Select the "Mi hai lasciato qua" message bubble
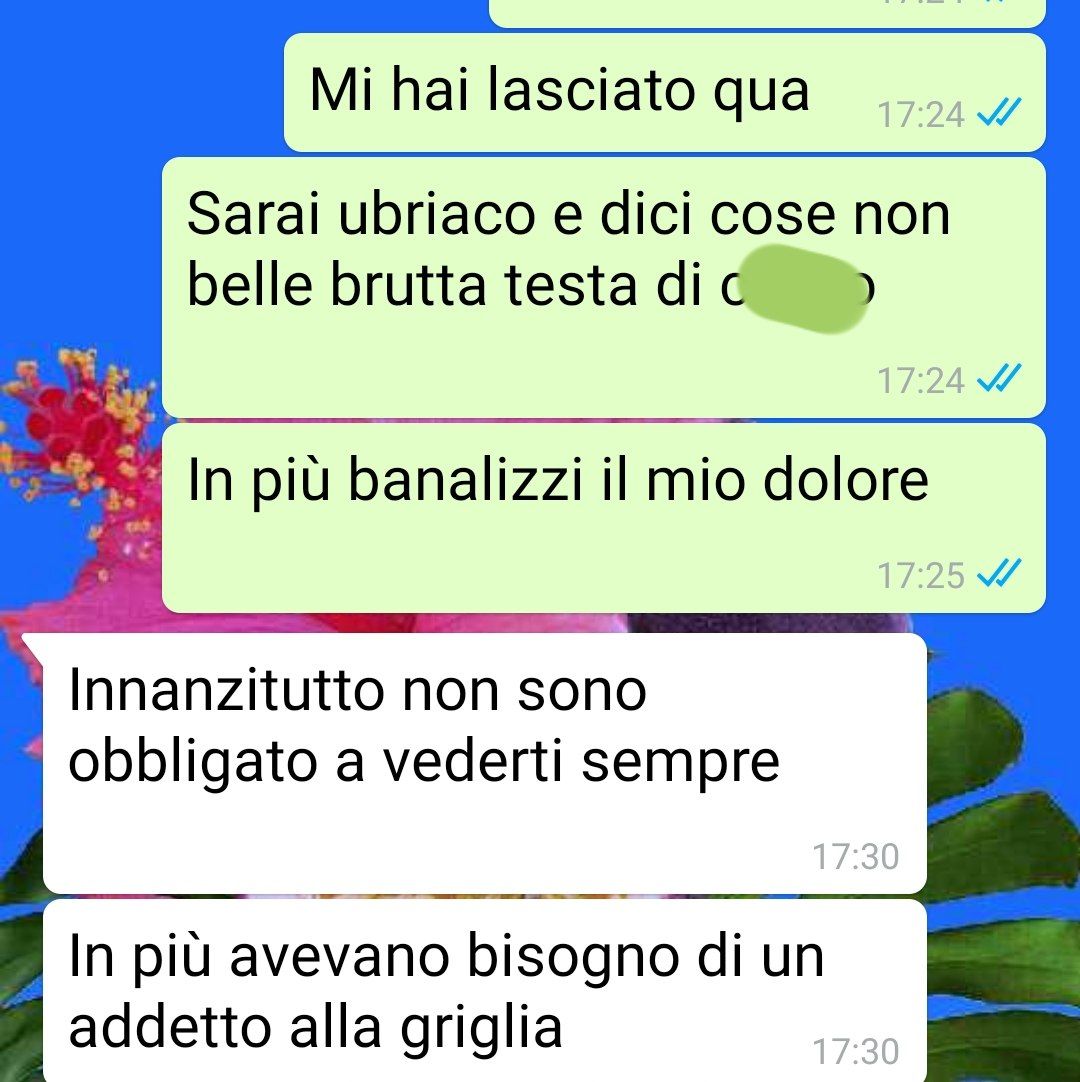Screen dimensions: 1080x1082 (665, 92)
